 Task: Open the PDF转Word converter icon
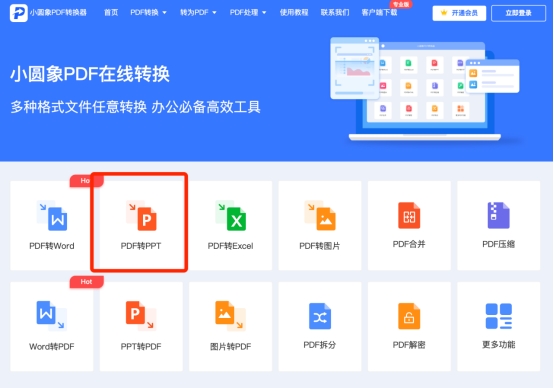tap(52, 216)
